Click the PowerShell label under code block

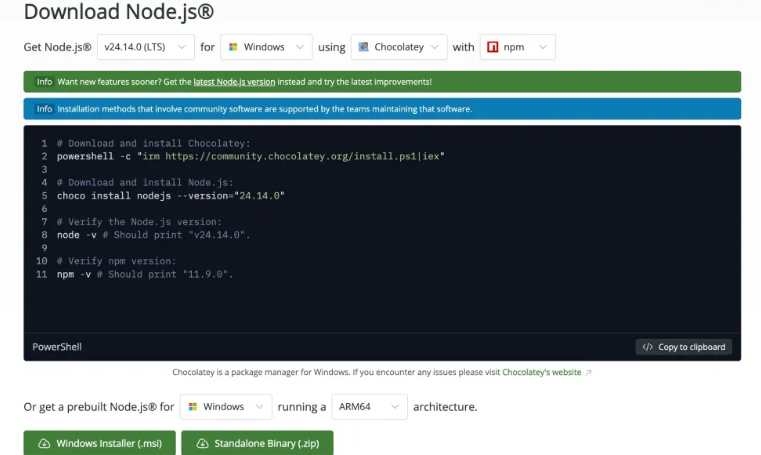57,347
